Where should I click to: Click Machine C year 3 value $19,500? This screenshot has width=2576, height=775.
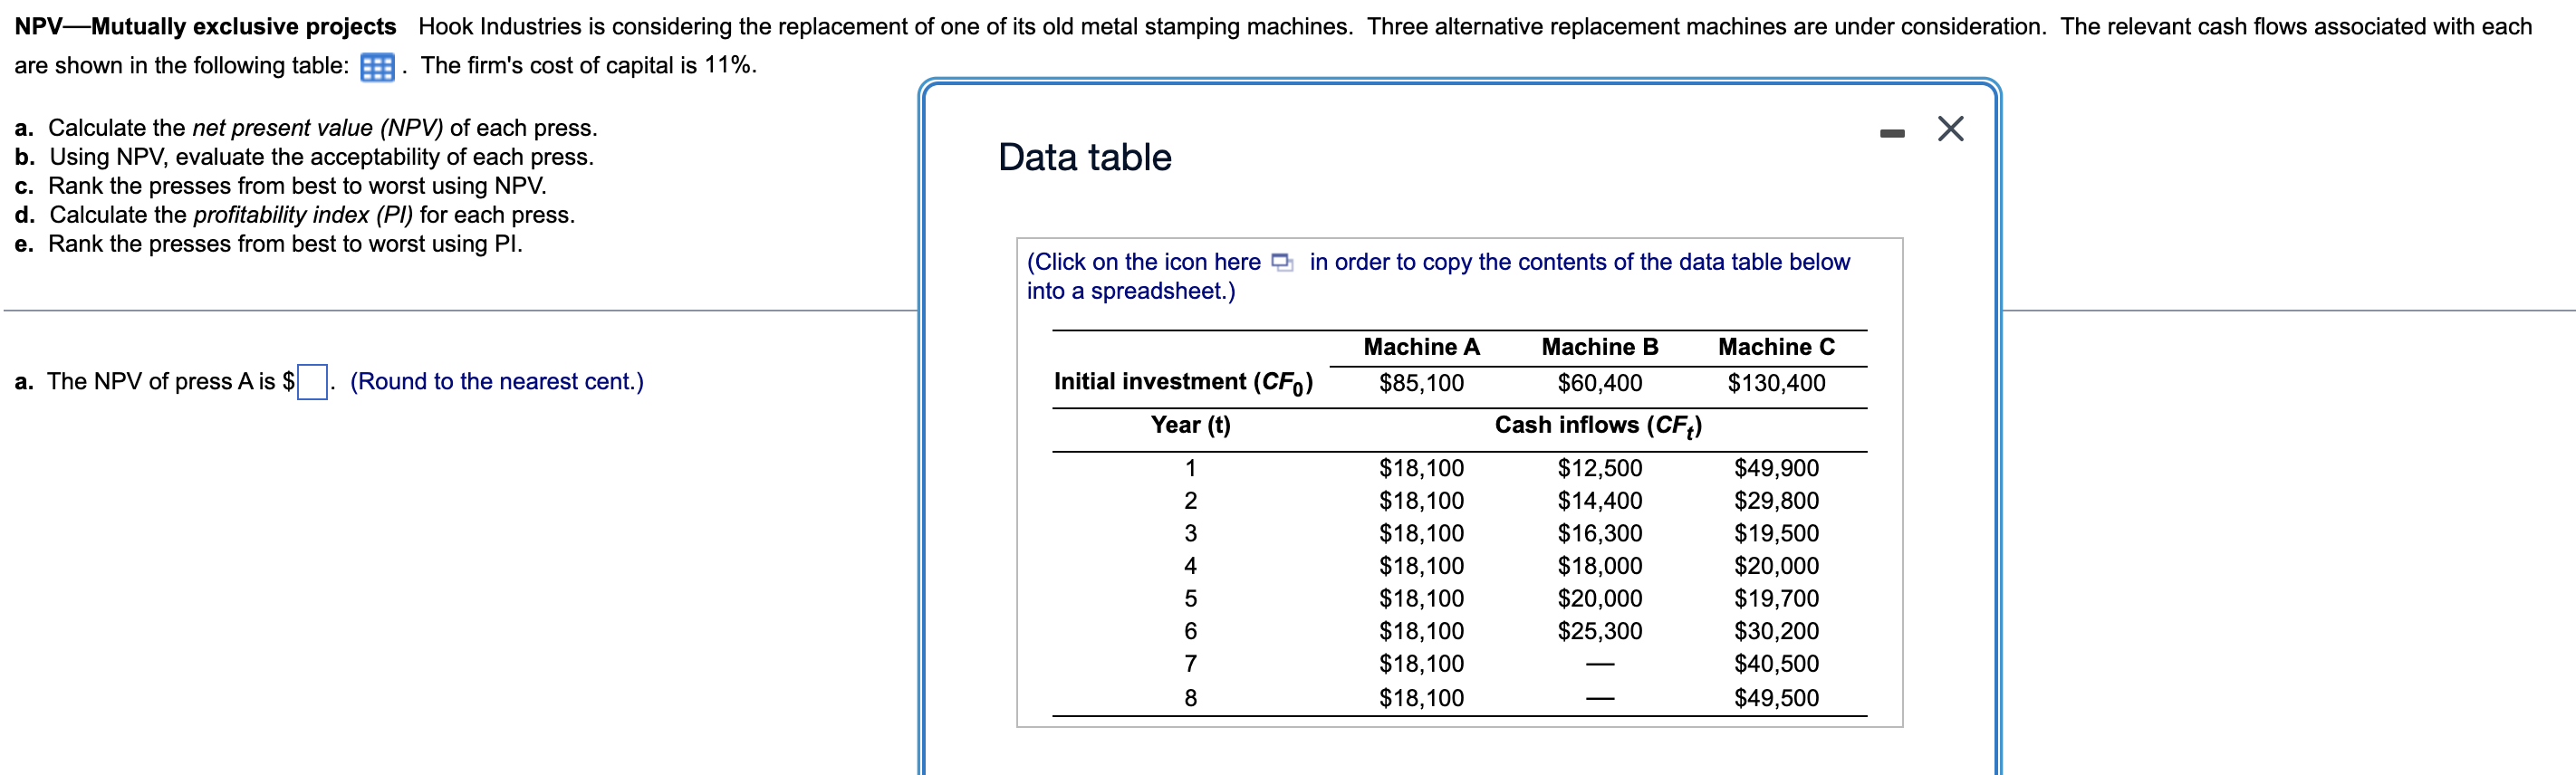[1776, 533]
